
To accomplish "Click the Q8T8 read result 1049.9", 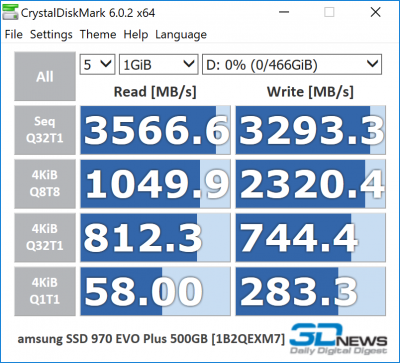I will click(x=155, y=184).
